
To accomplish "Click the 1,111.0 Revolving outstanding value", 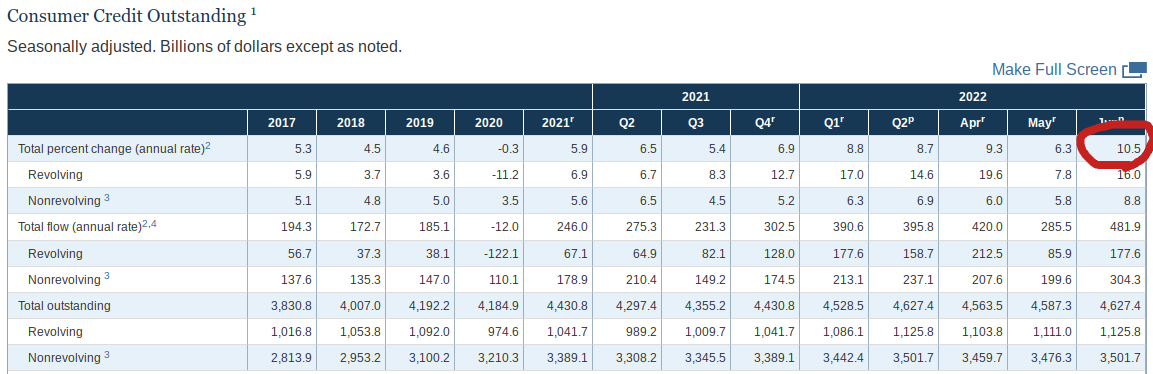I will click(1051, 332).
